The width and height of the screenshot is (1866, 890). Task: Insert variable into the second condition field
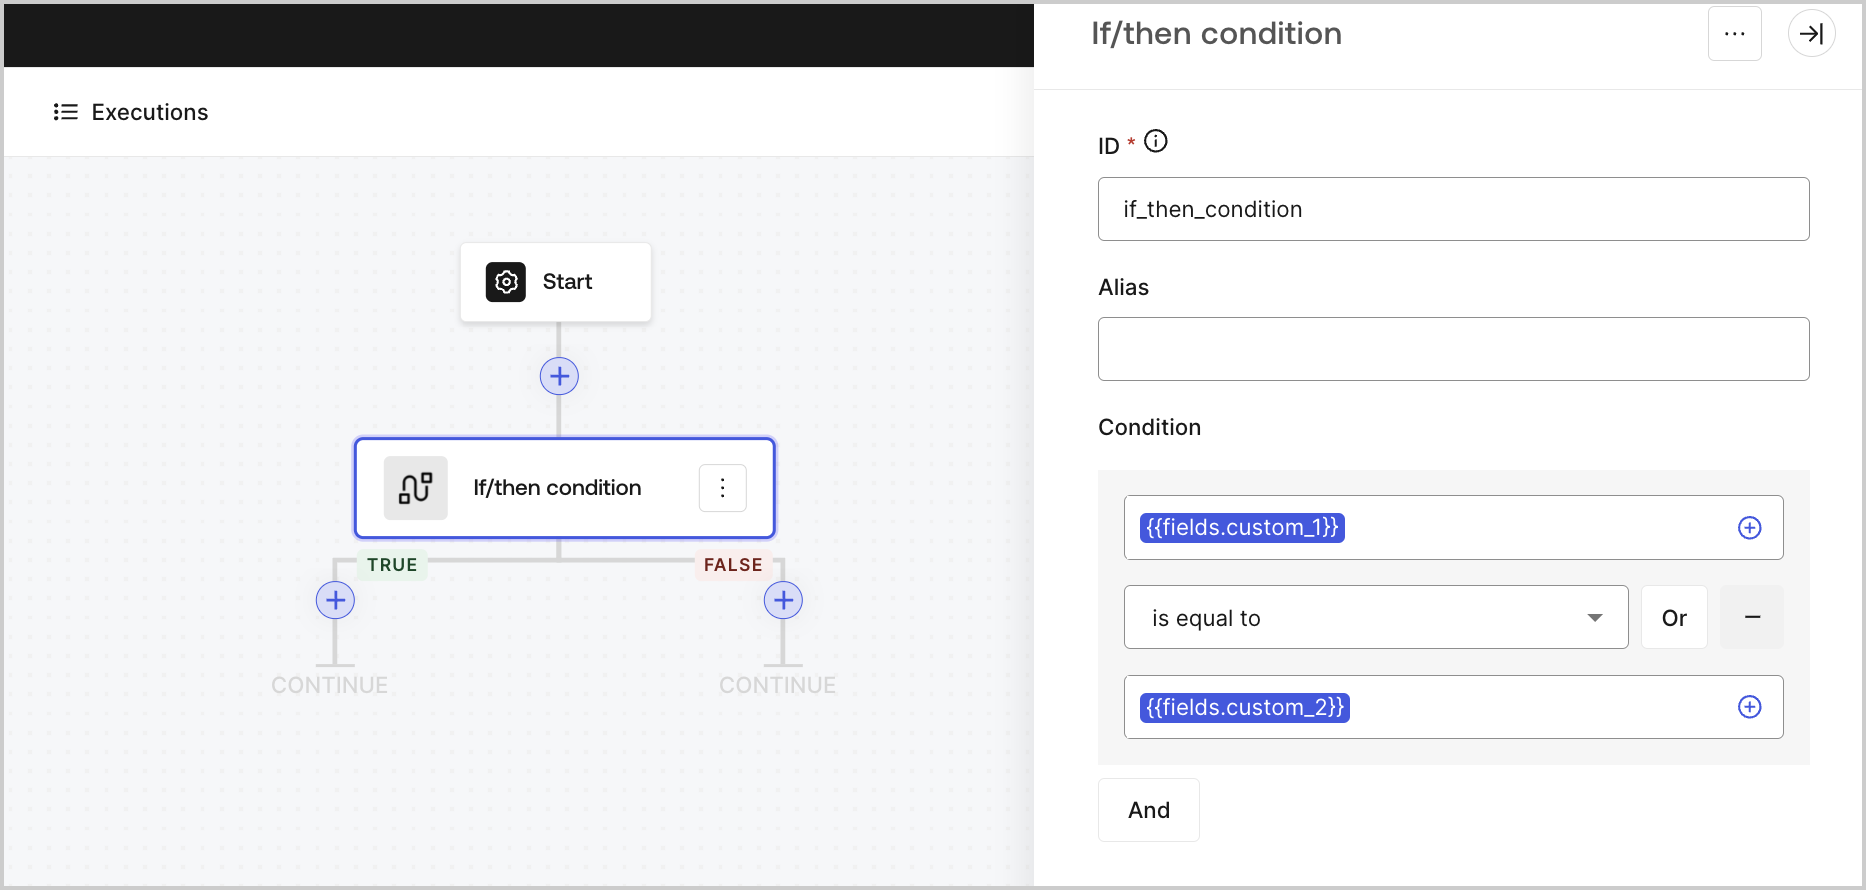tap(1749, 707)
